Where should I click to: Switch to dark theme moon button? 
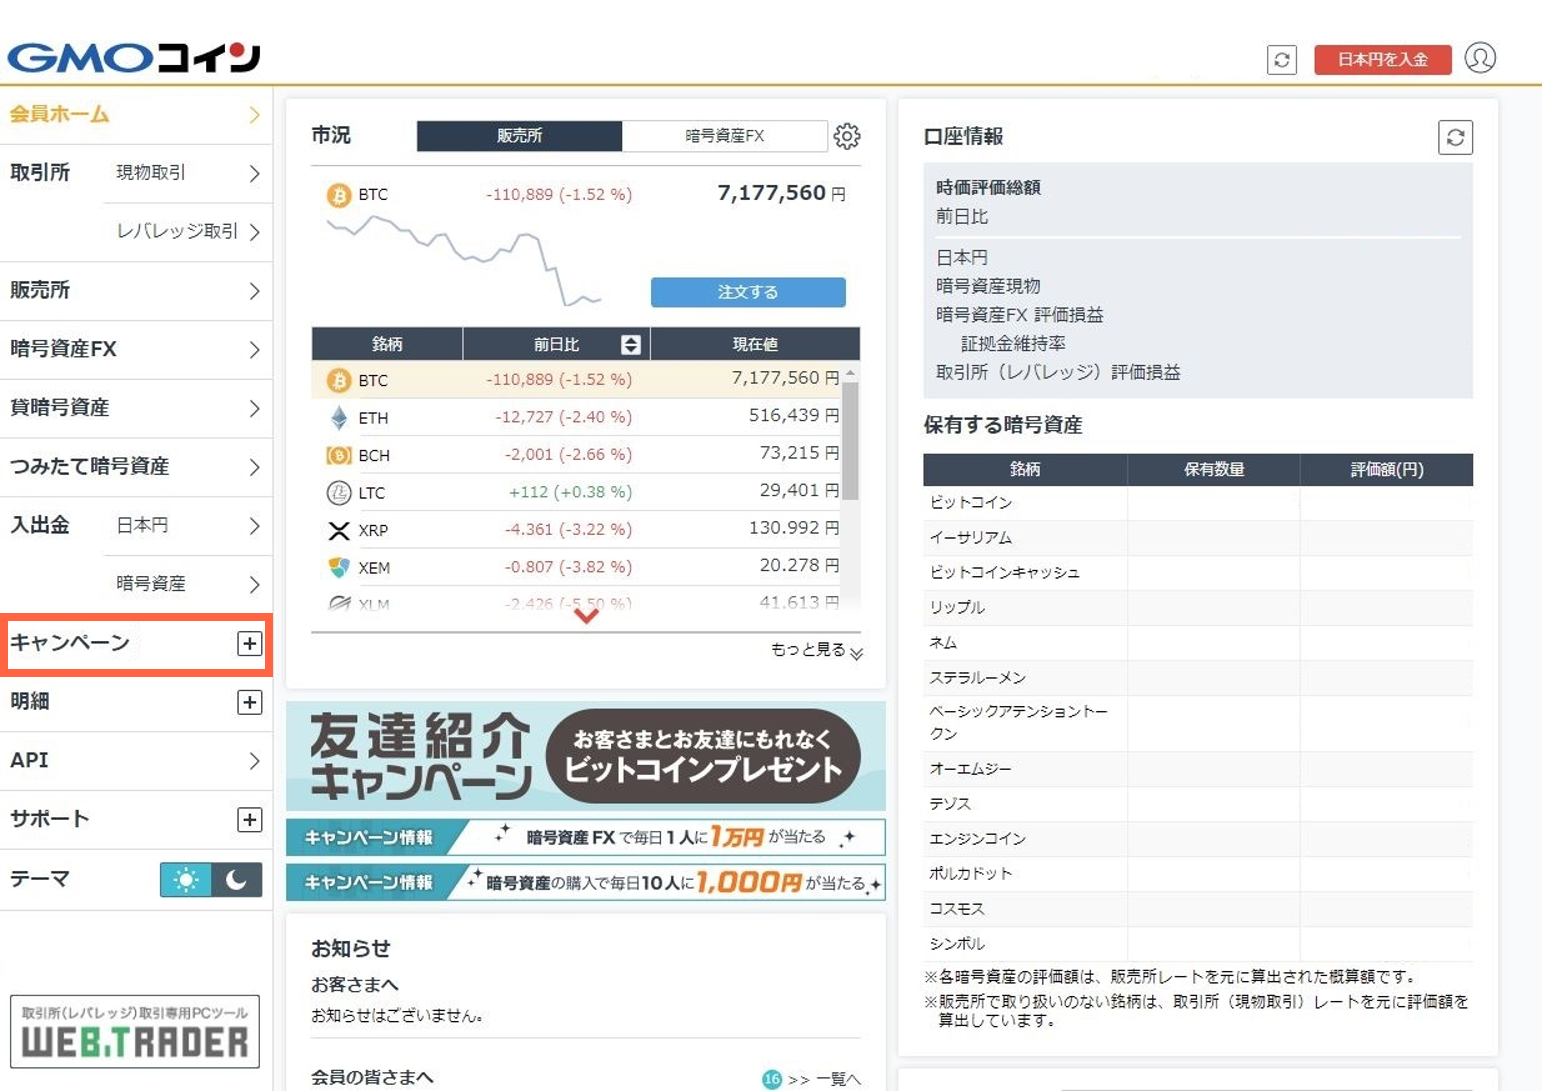[x=237, y=880]
